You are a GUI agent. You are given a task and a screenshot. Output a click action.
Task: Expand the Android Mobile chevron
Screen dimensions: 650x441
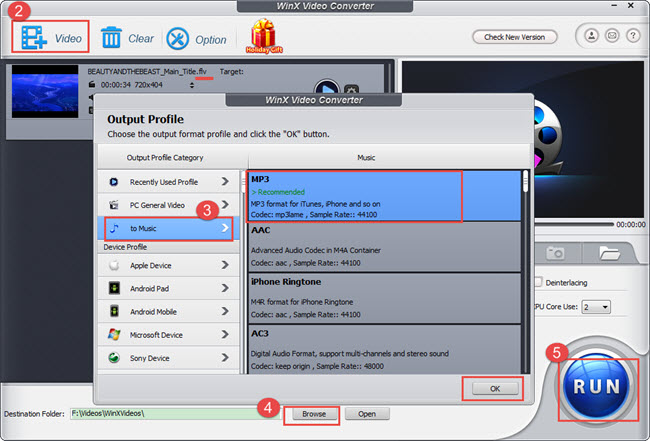(x=225, y=311)
